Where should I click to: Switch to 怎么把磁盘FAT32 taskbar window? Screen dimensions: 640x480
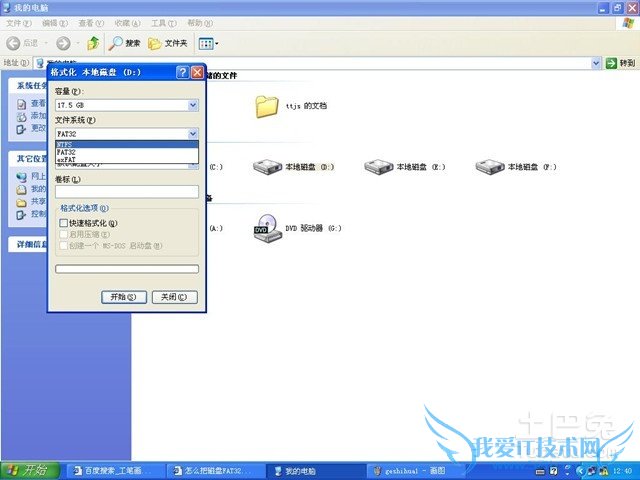[x=216, y=471]
